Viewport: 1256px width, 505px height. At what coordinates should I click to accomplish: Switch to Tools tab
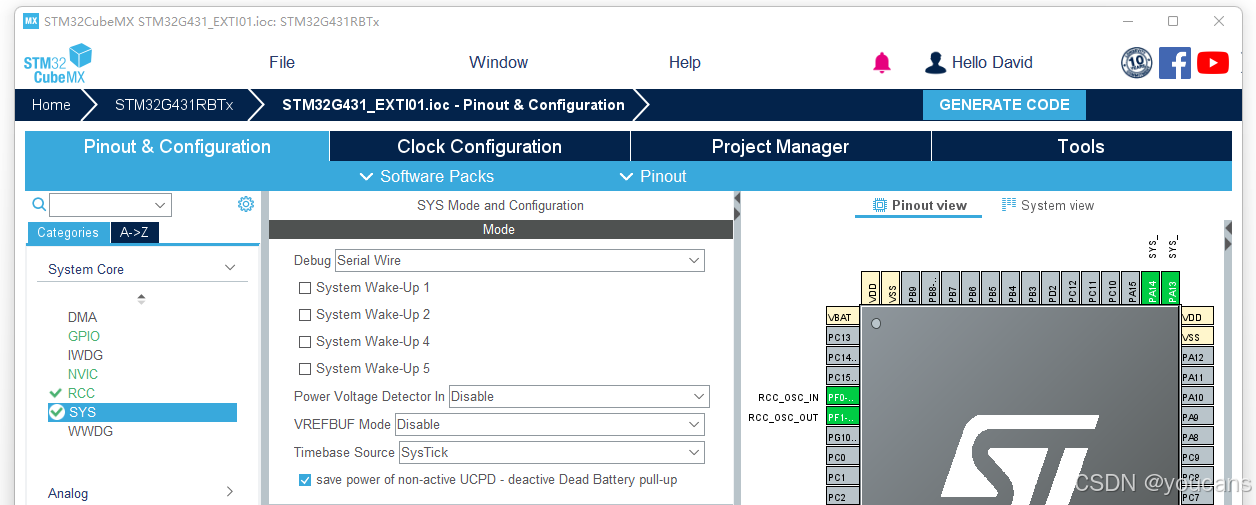pyautogui.click(x=1081, y=146)
